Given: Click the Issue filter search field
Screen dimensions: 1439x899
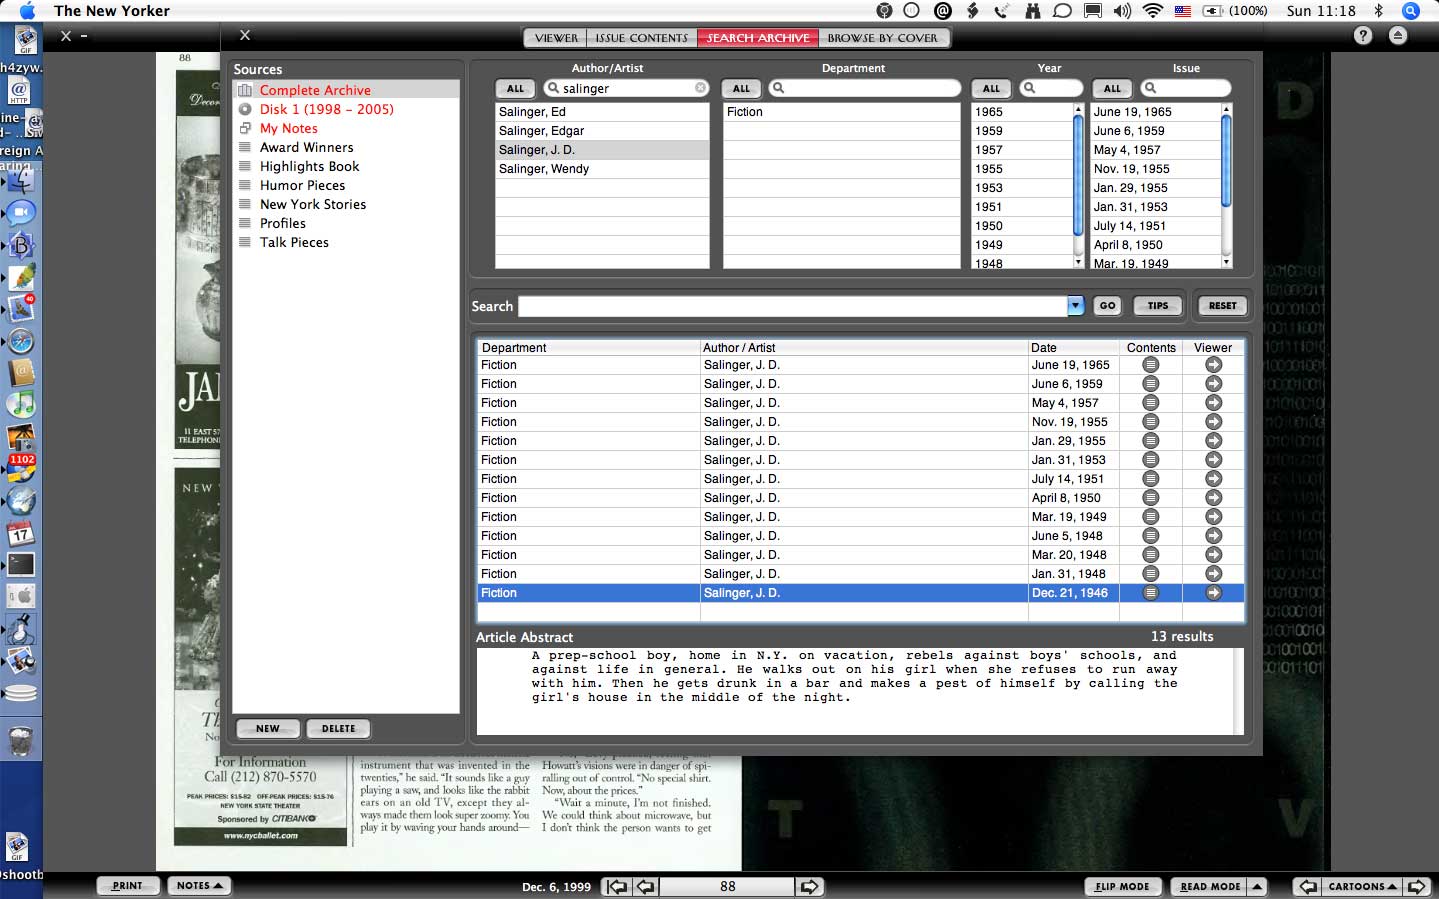Looking at the screenshot, I should tap(1185, 88).
